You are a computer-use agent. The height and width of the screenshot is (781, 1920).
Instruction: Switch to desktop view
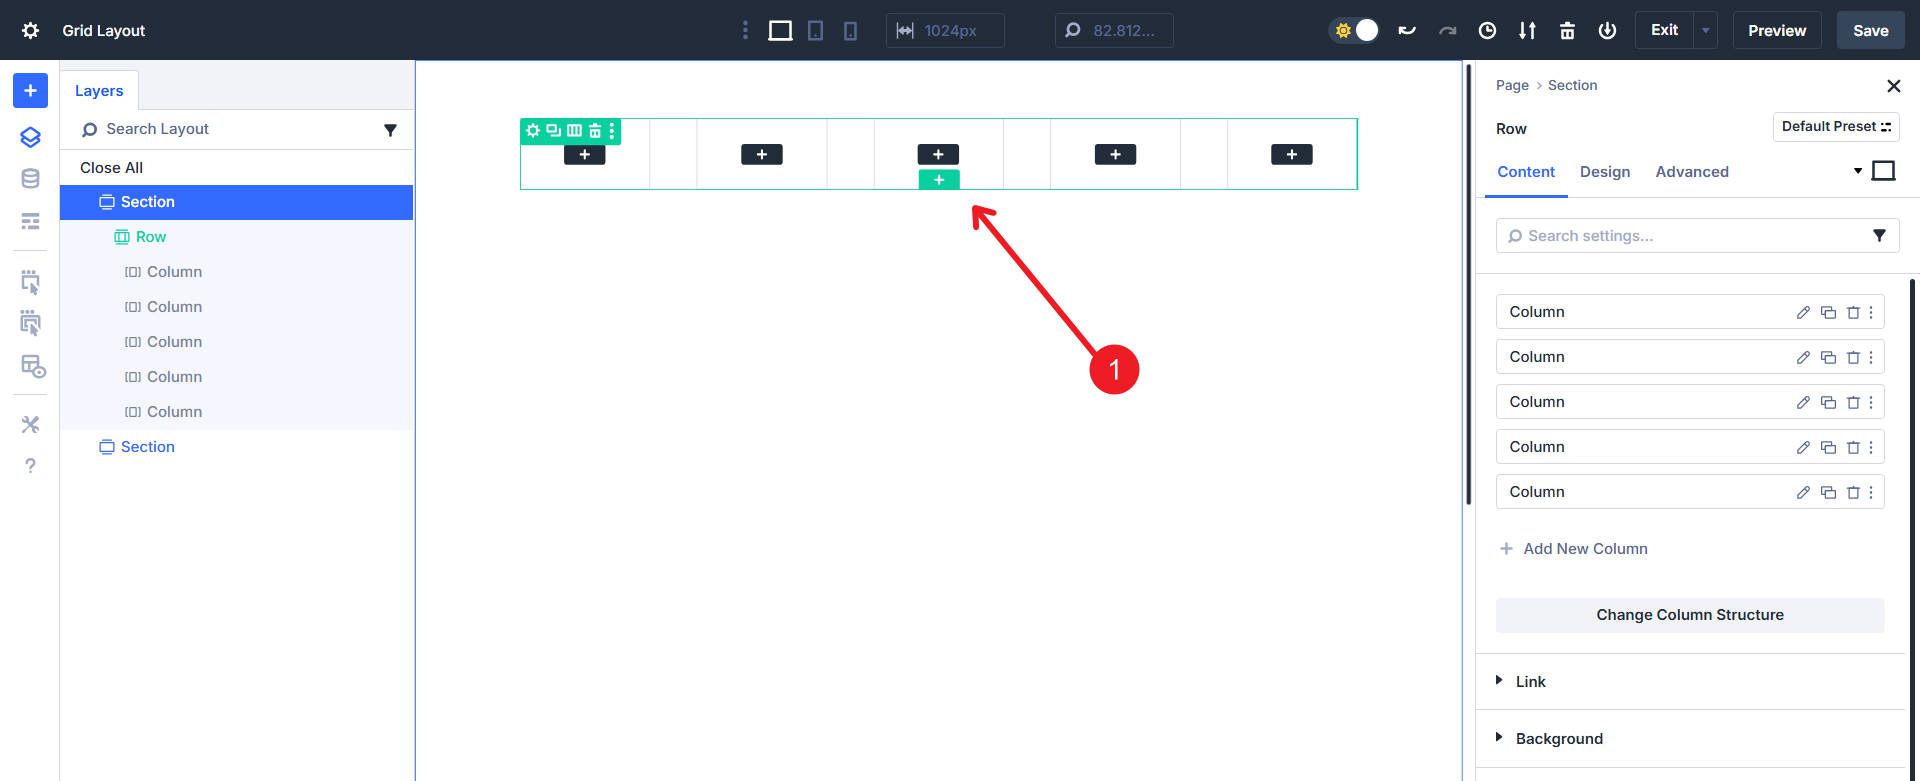click(x=780, y=30)
